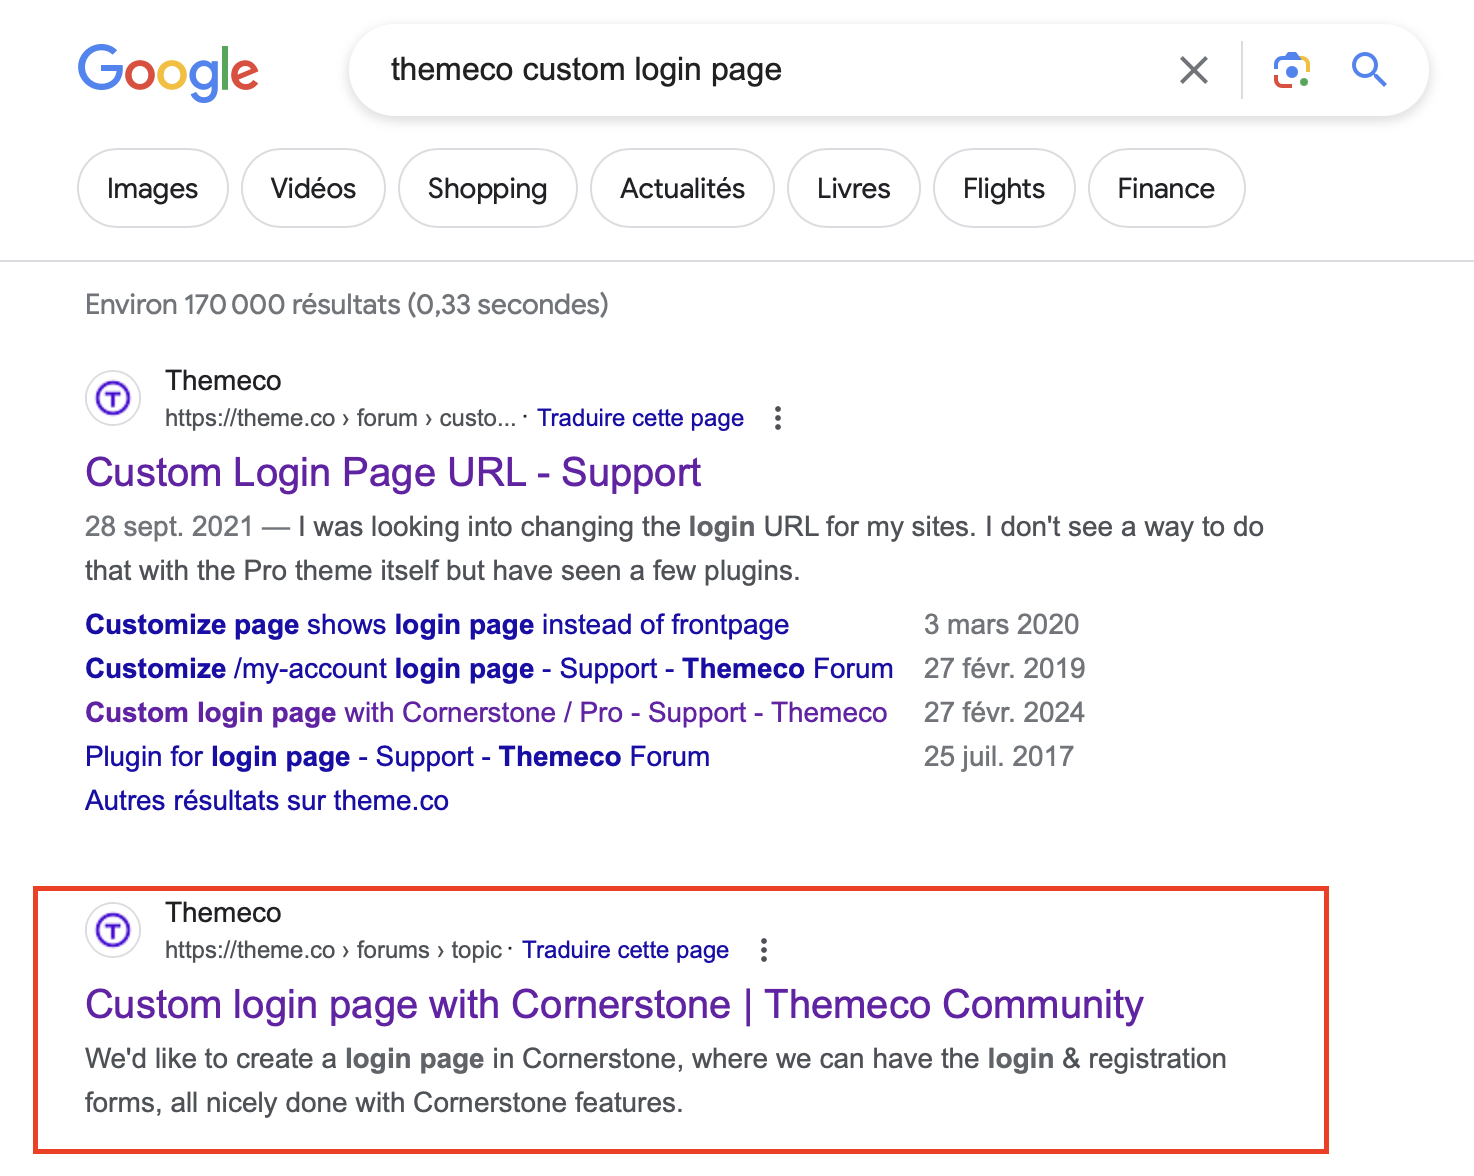Click Themeco favicon of highlighted result
The height and width of the screenshot is (1176, 1474).
click(x=113, y=931)
